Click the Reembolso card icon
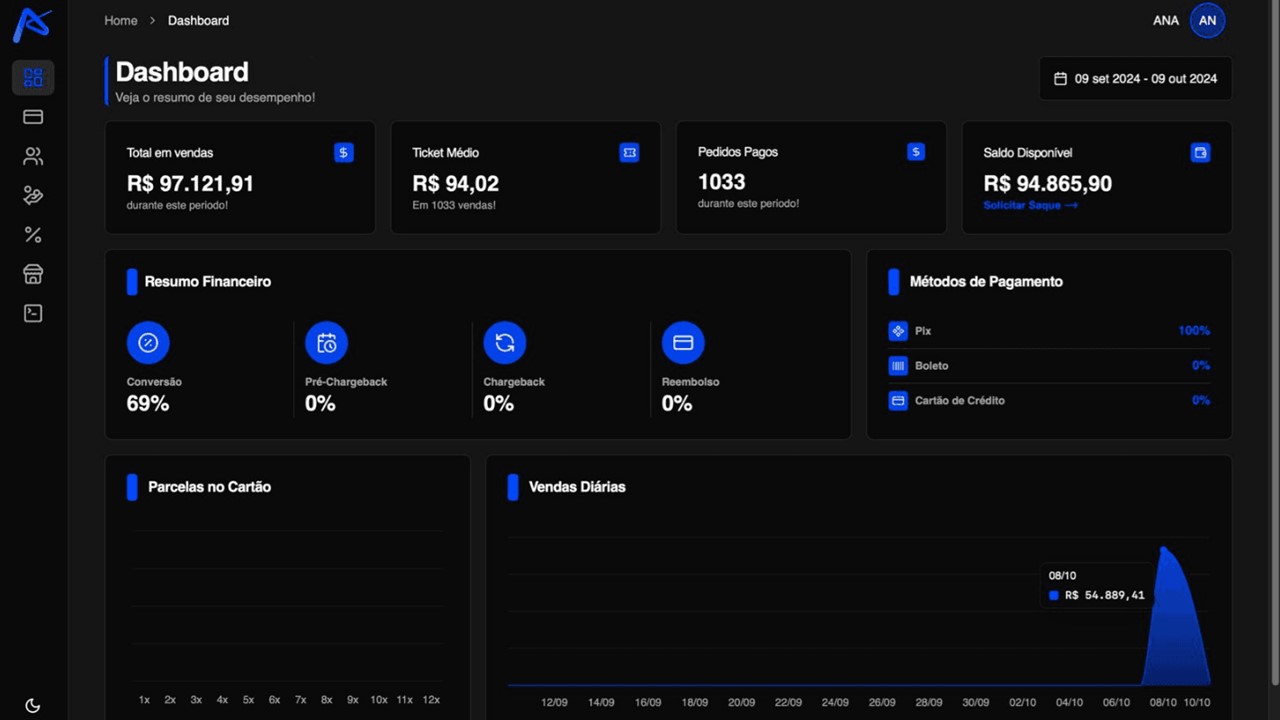 pyautogui.click(x=683, y=343)
